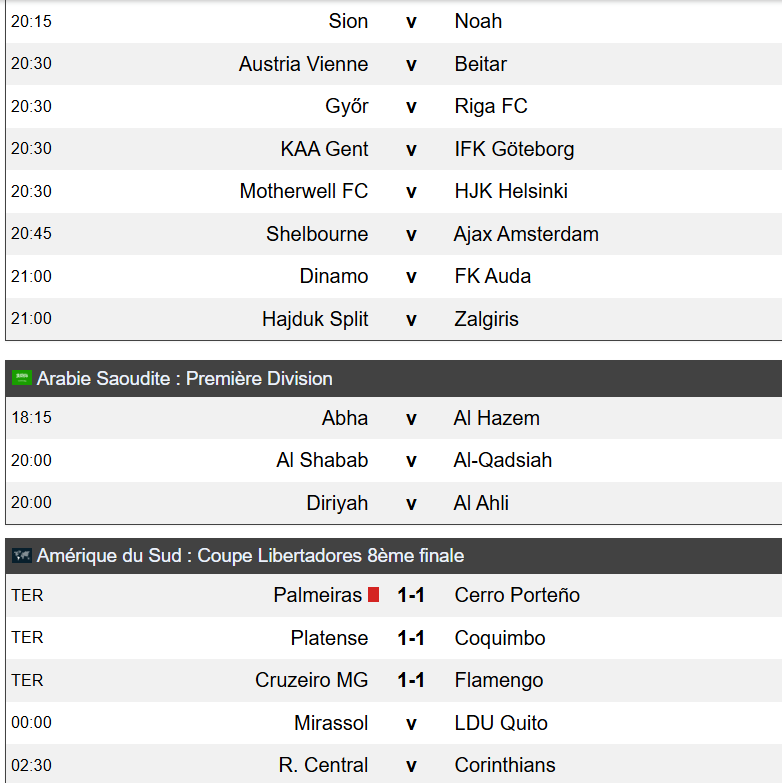Click the Al Shabab v Al-Qadsiah match
Image resolution: width=782 pixels, height=783 pixels.
[393, 460]
